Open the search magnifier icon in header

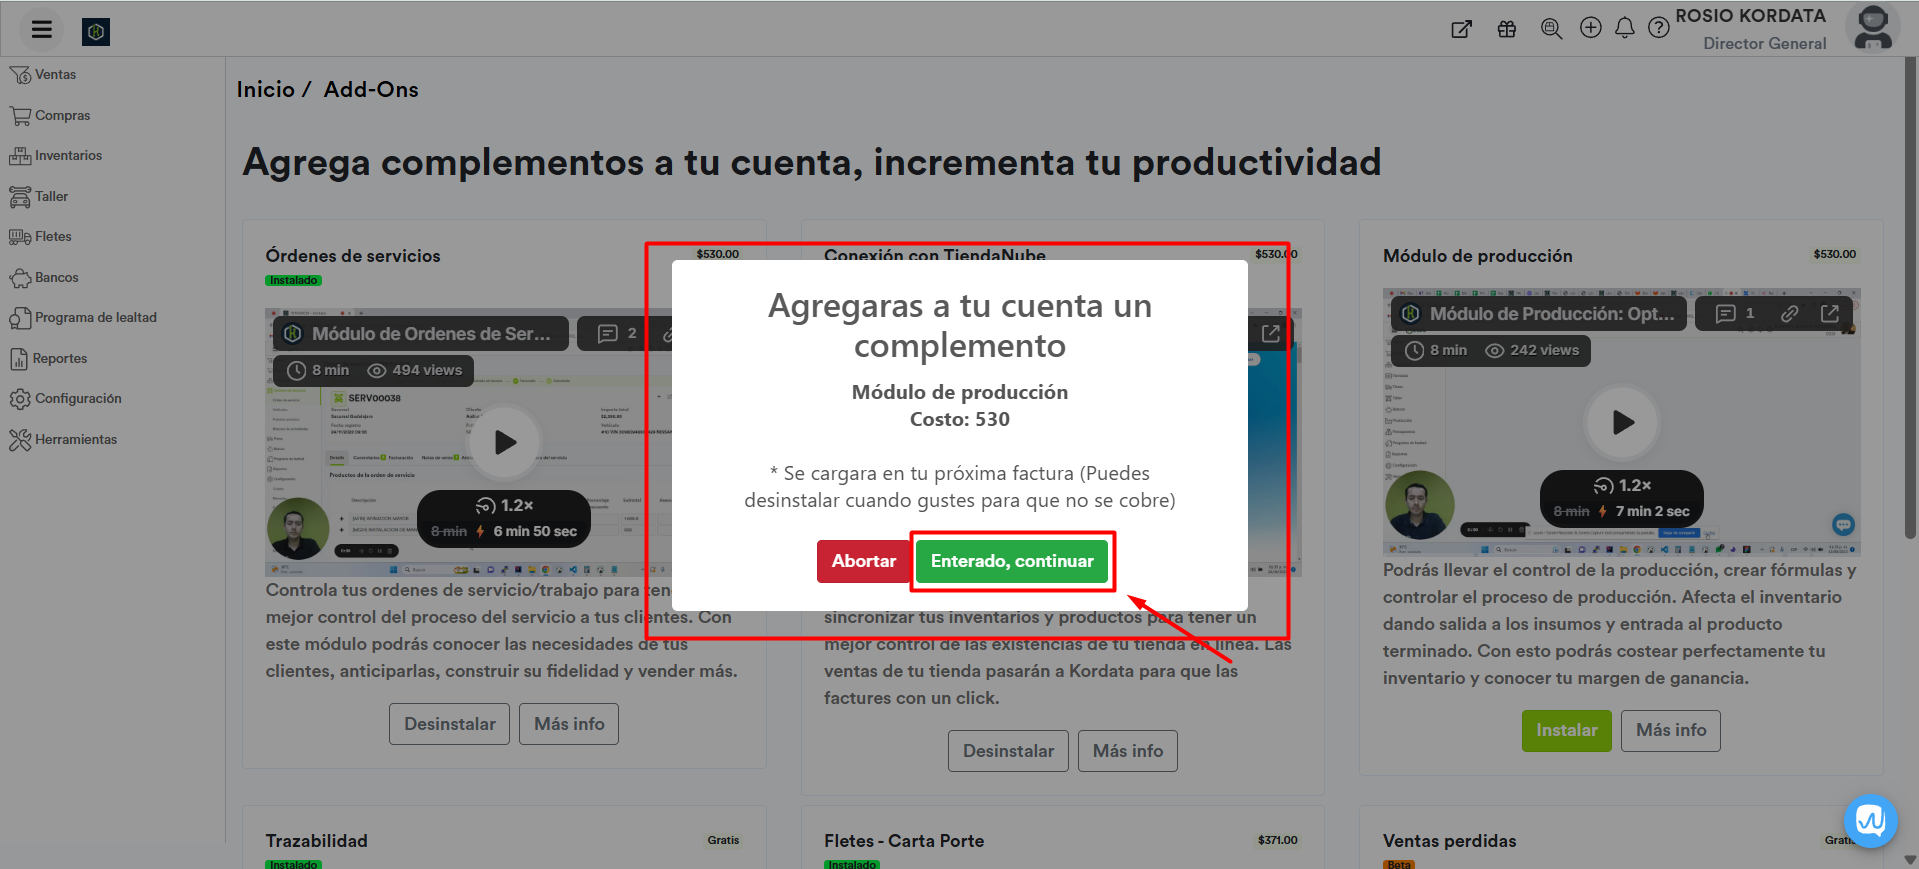point(1551,29)
